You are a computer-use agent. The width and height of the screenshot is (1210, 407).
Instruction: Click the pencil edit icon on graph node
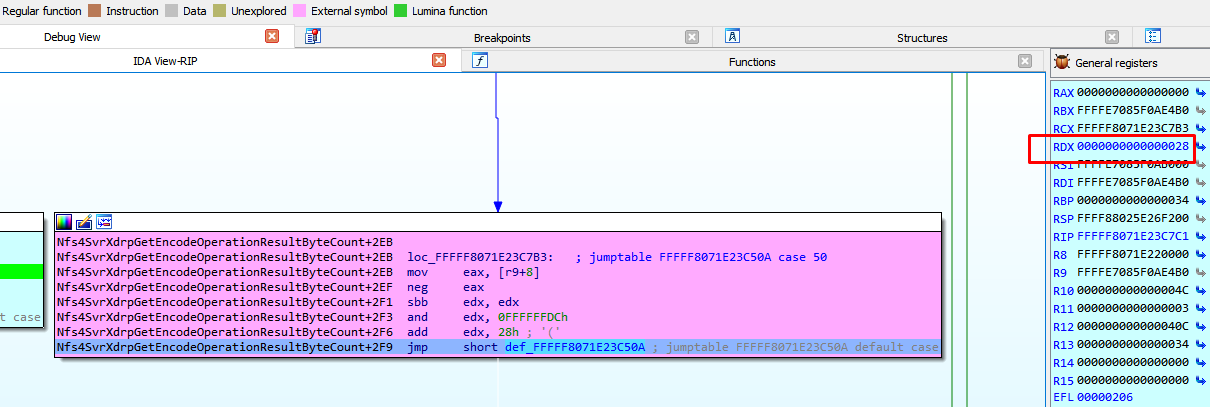pos(84,222)
